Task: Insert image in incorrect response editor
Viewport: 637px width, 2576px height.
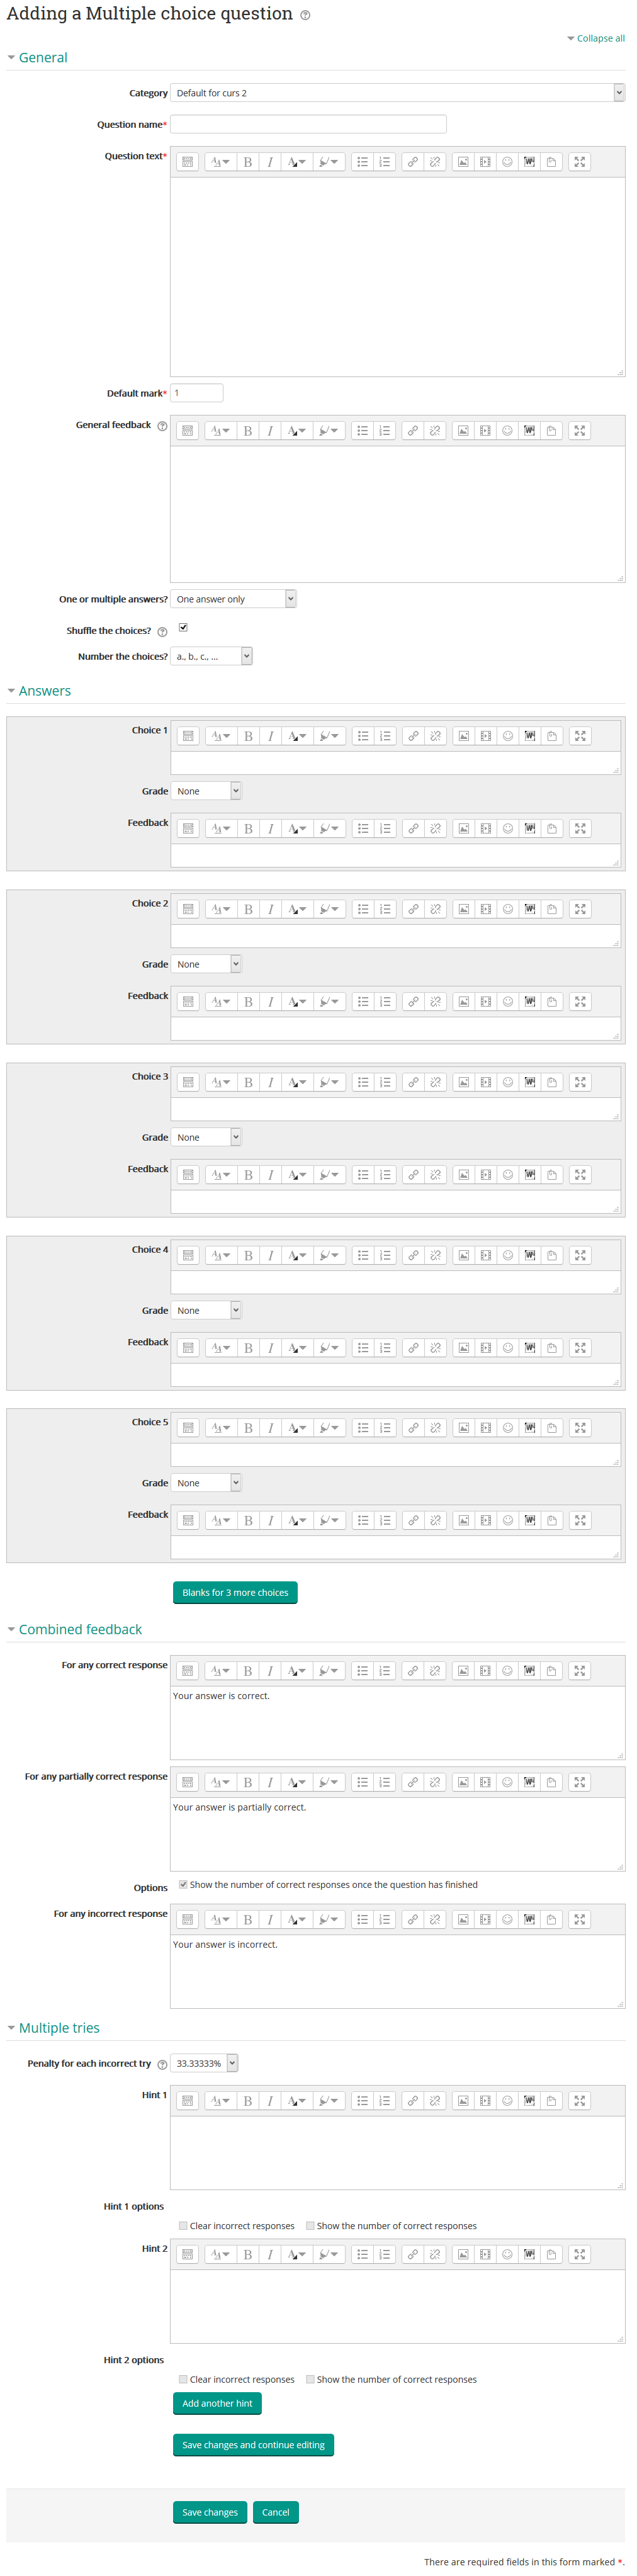Action: 463,1919
